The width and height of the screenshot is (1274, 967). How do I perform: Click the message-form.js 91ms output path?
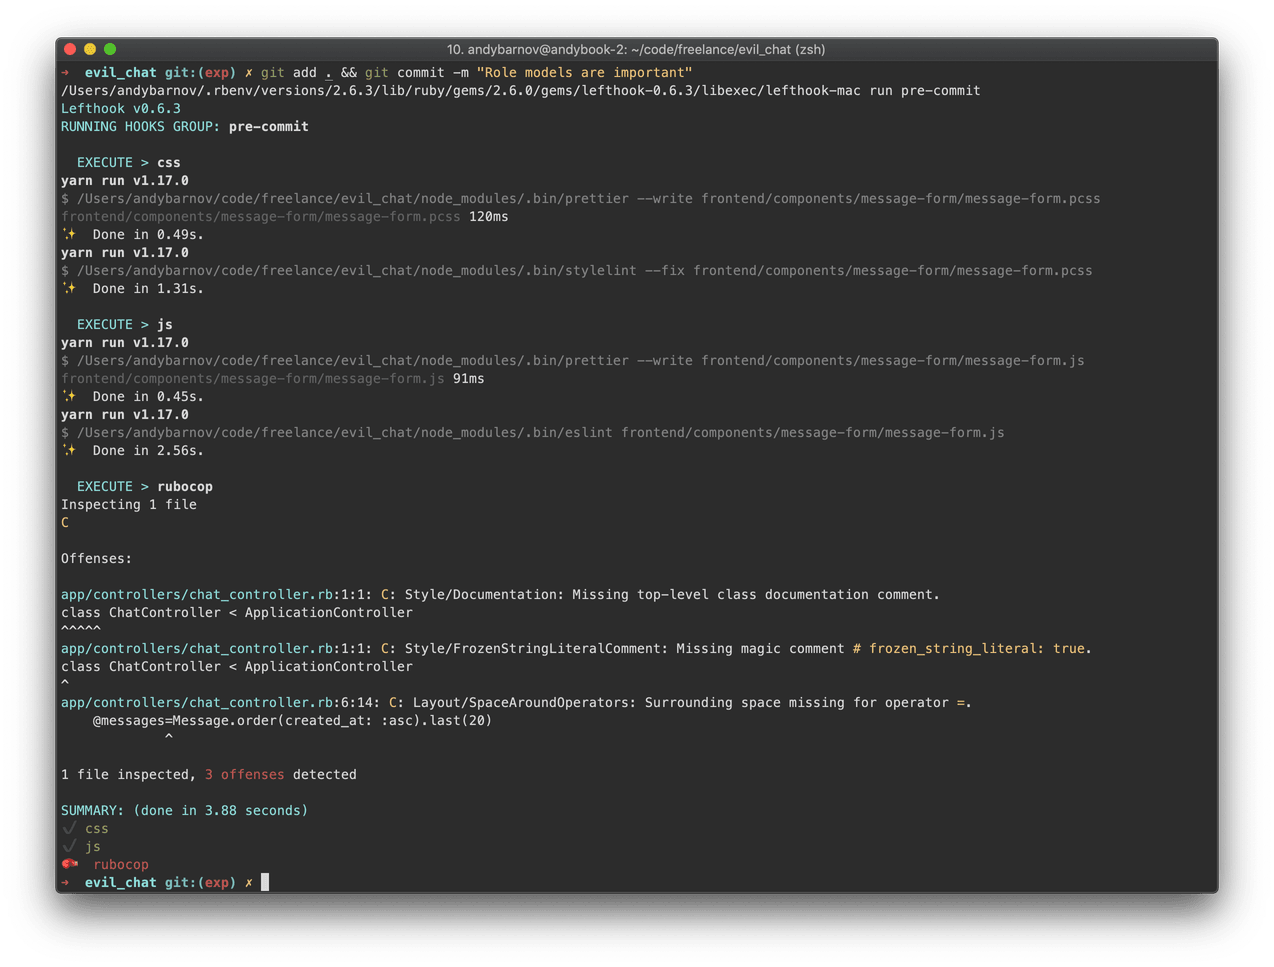point(253,378)
